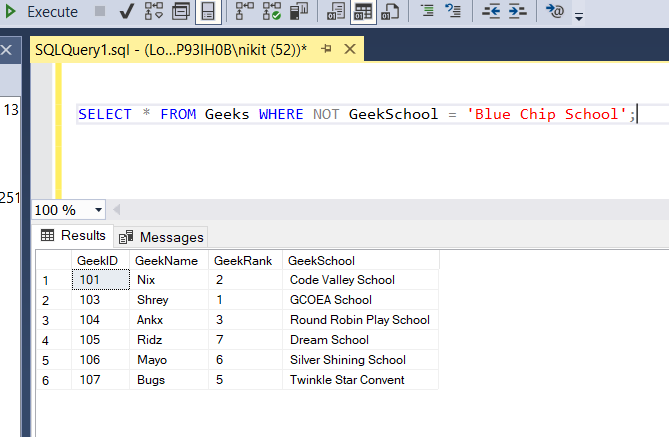Open the toolbar overflow options arrow
The width and height of the screenshot is (669, 437).
point(579,17)
